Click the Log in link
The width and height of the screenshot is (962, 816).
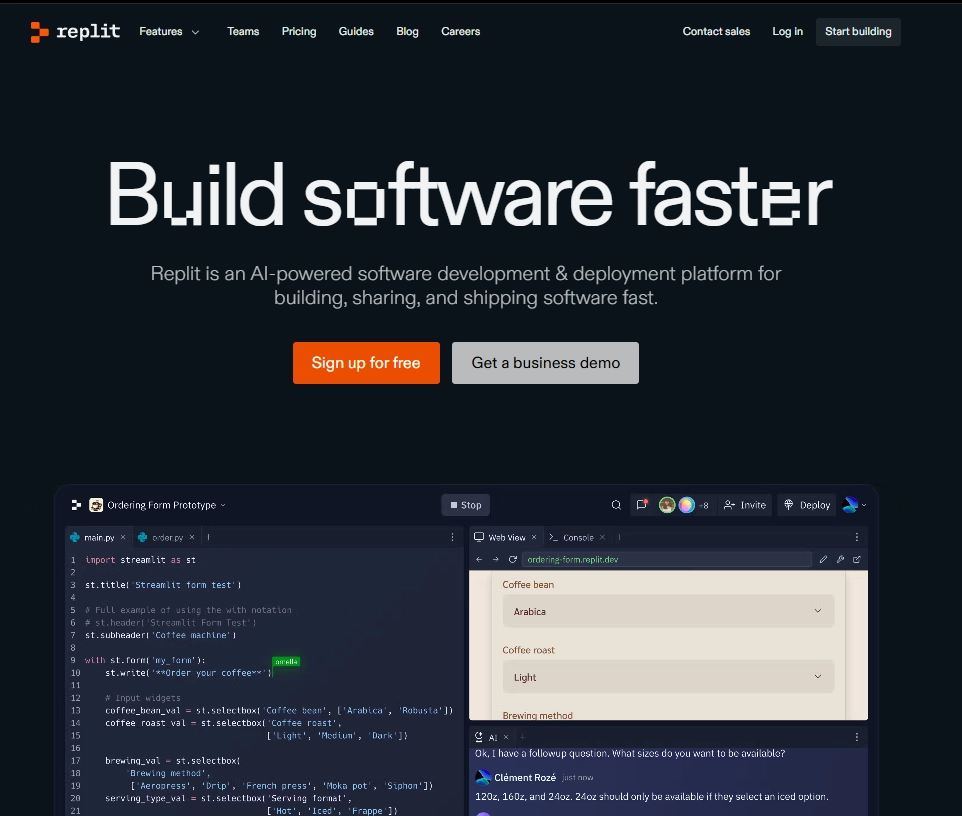pos(787,31)
